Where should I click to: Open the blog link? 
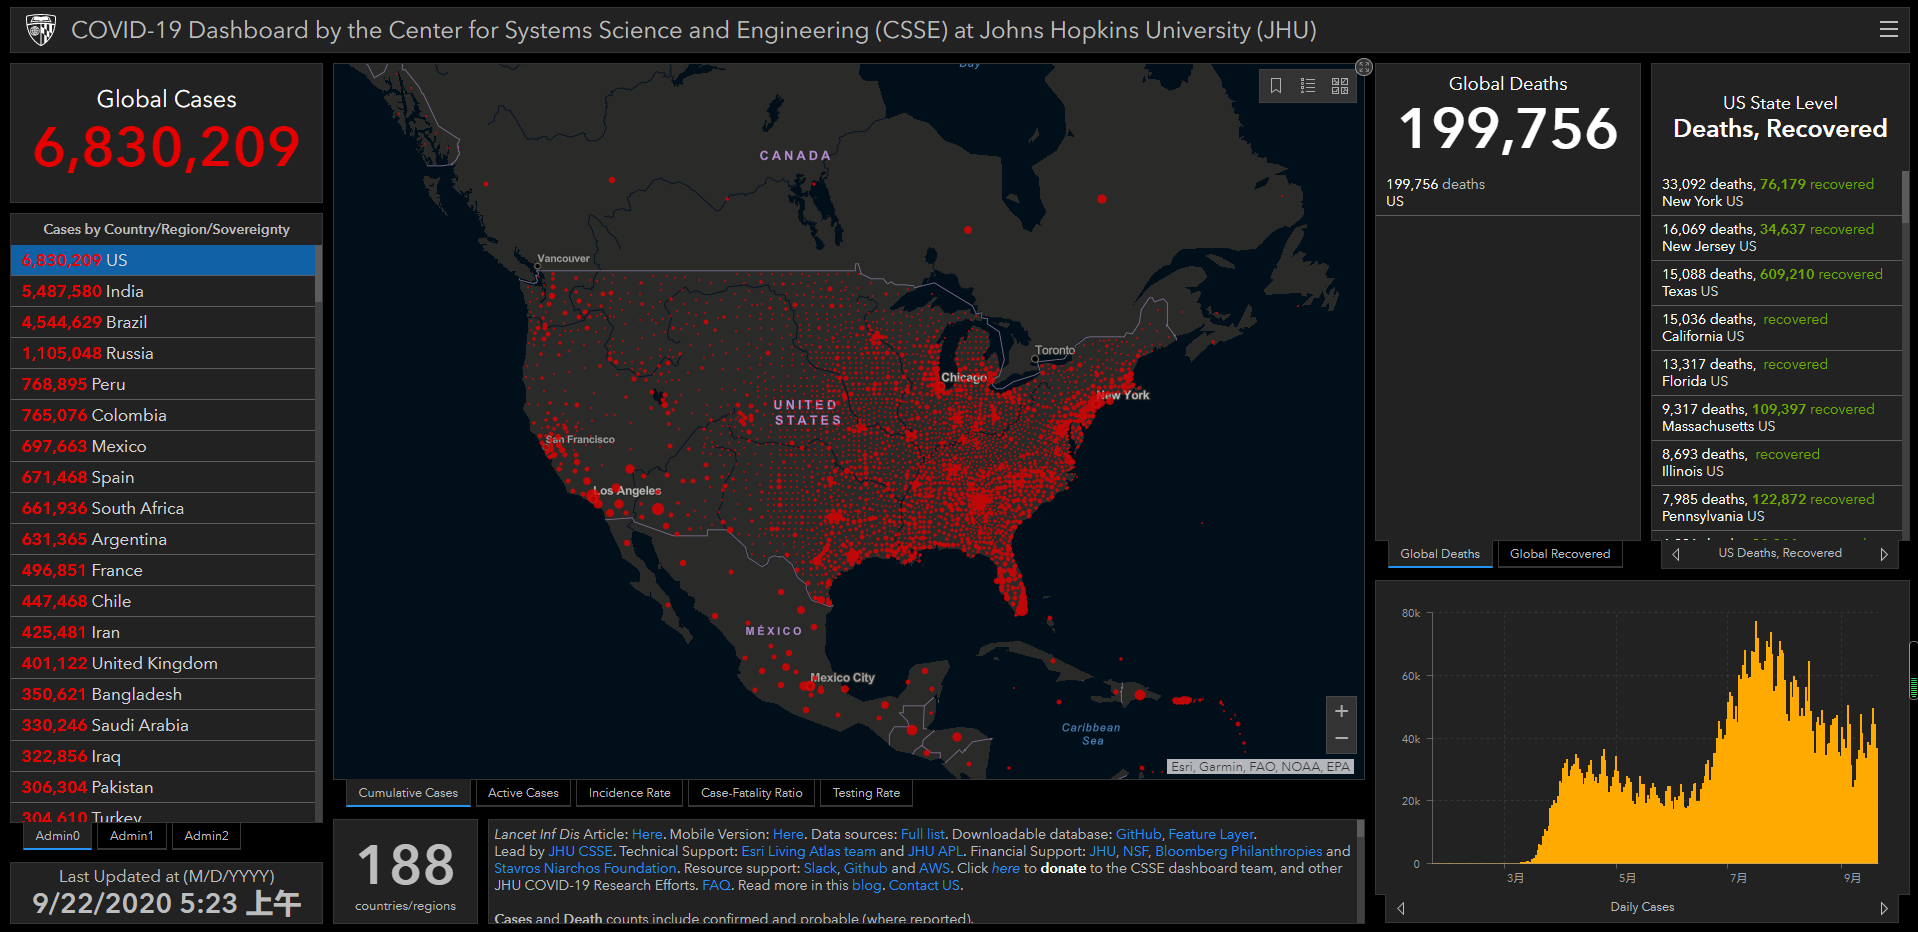tap(866, 885)
